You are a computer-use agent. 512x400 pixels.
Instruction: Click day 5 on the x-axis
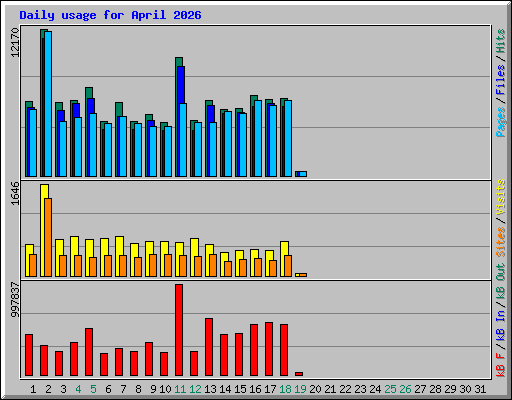tap(93, 389)
